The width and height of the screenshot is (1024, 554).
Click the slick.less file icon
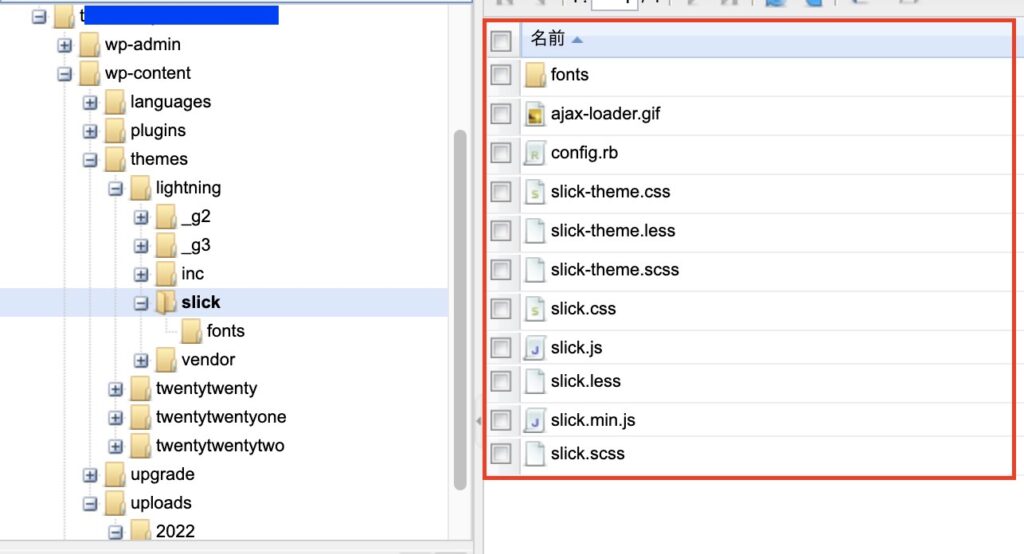coord(535,381)
